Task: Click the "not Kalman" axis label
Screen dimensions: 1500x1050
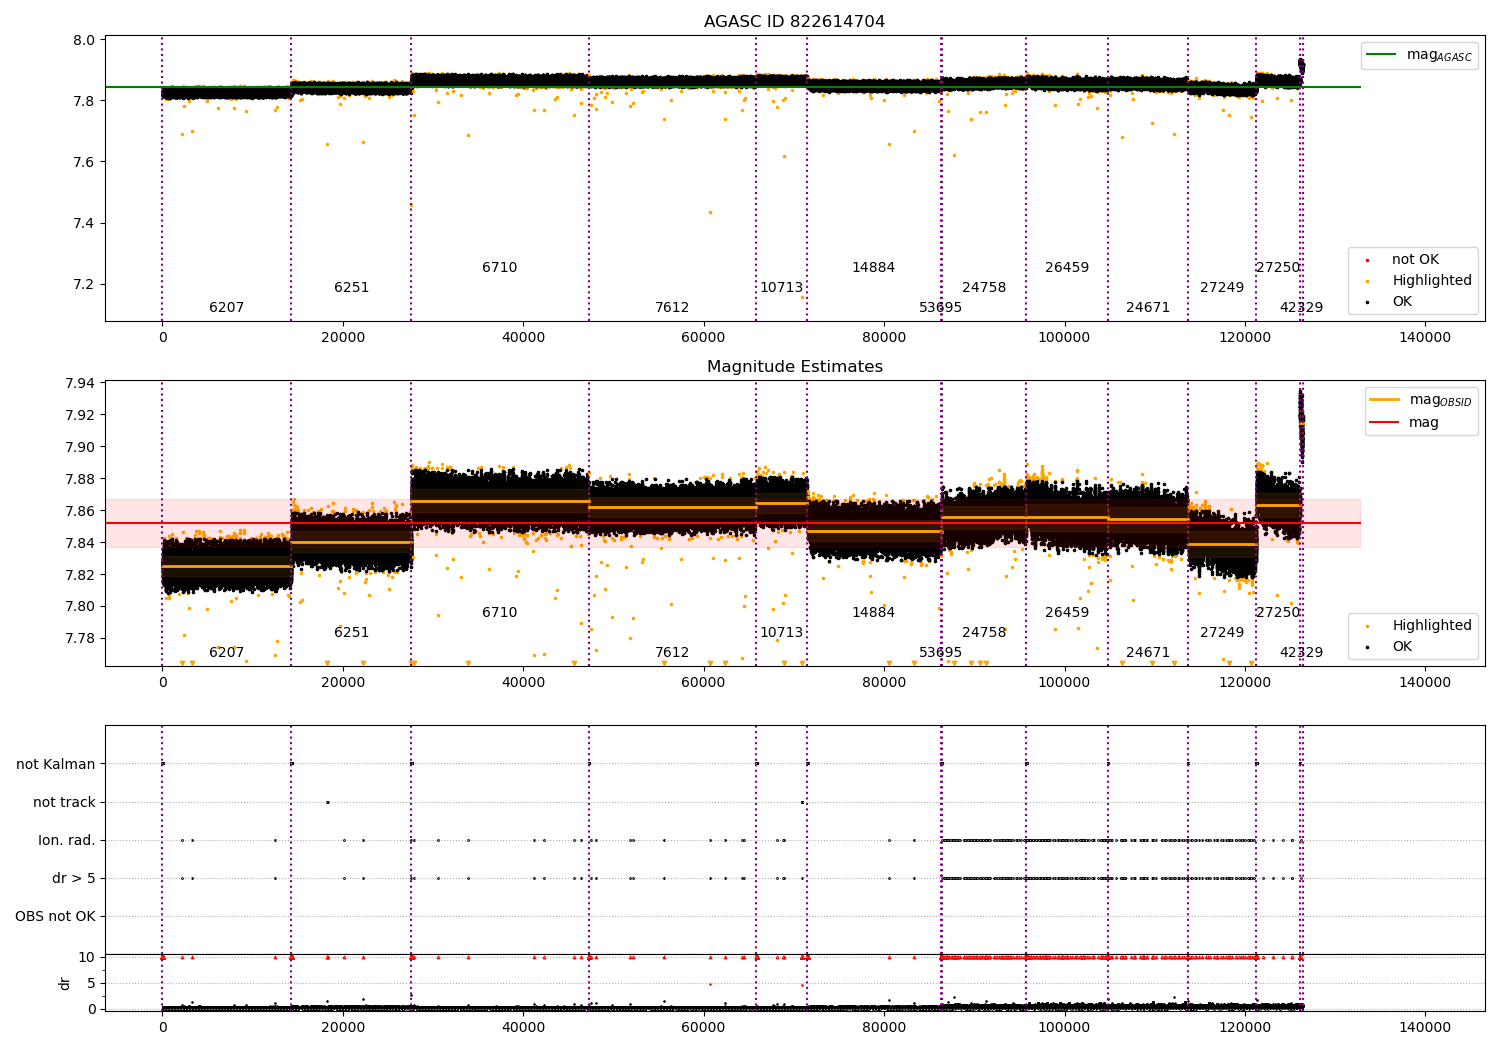Action: pos(56,764)
